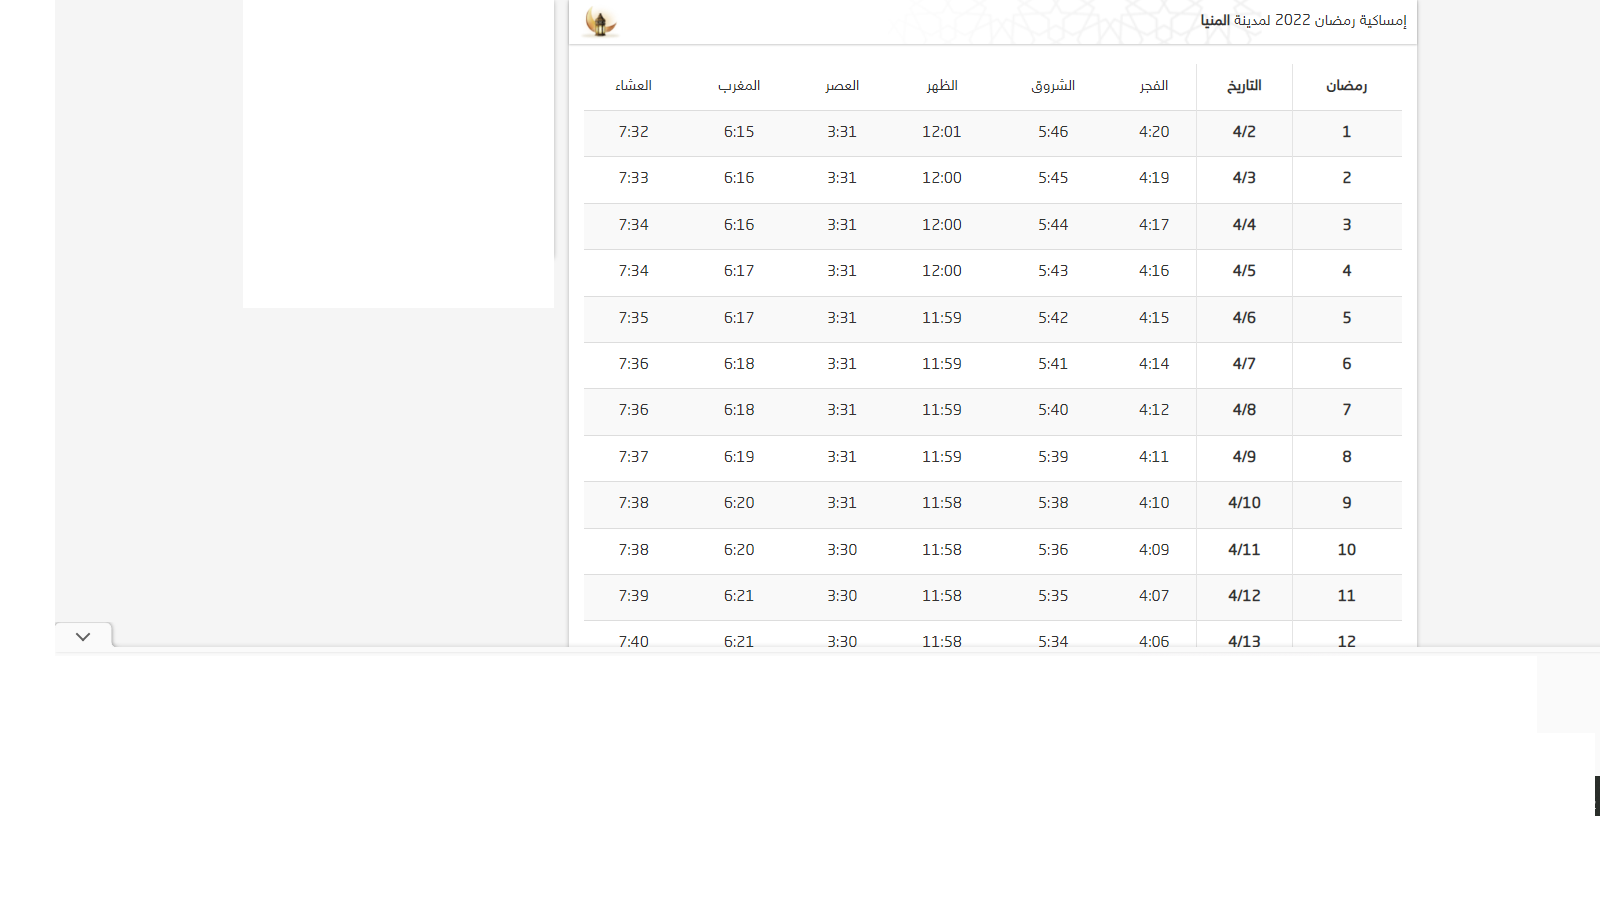Click the Dhuhr time 12:01 cell

click(x=941, y=132)
